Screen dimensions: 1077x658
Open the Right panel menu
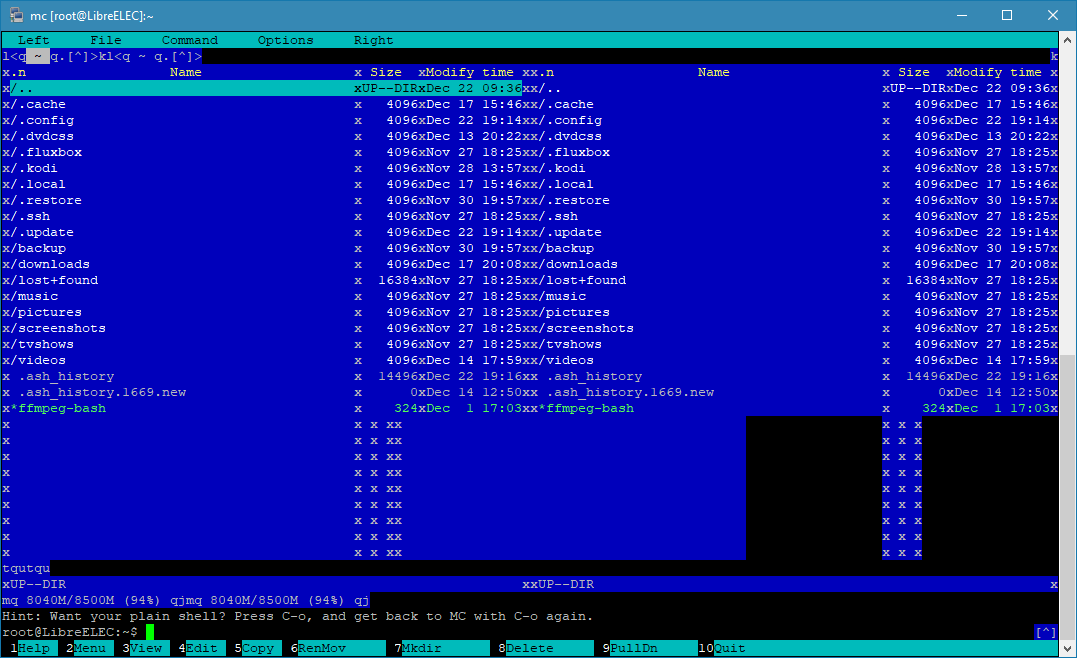click(x=373, y=40)
